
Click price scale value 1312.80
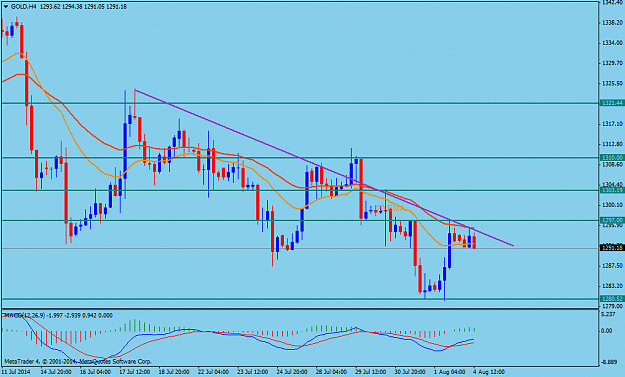click(x=612, y=144)
